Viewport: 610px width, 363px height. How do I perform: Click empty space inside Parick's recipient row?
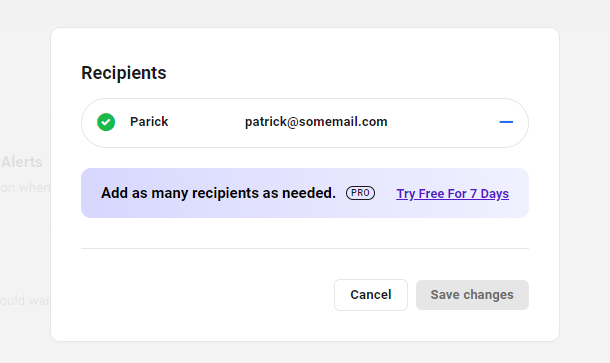coord(443,123)
